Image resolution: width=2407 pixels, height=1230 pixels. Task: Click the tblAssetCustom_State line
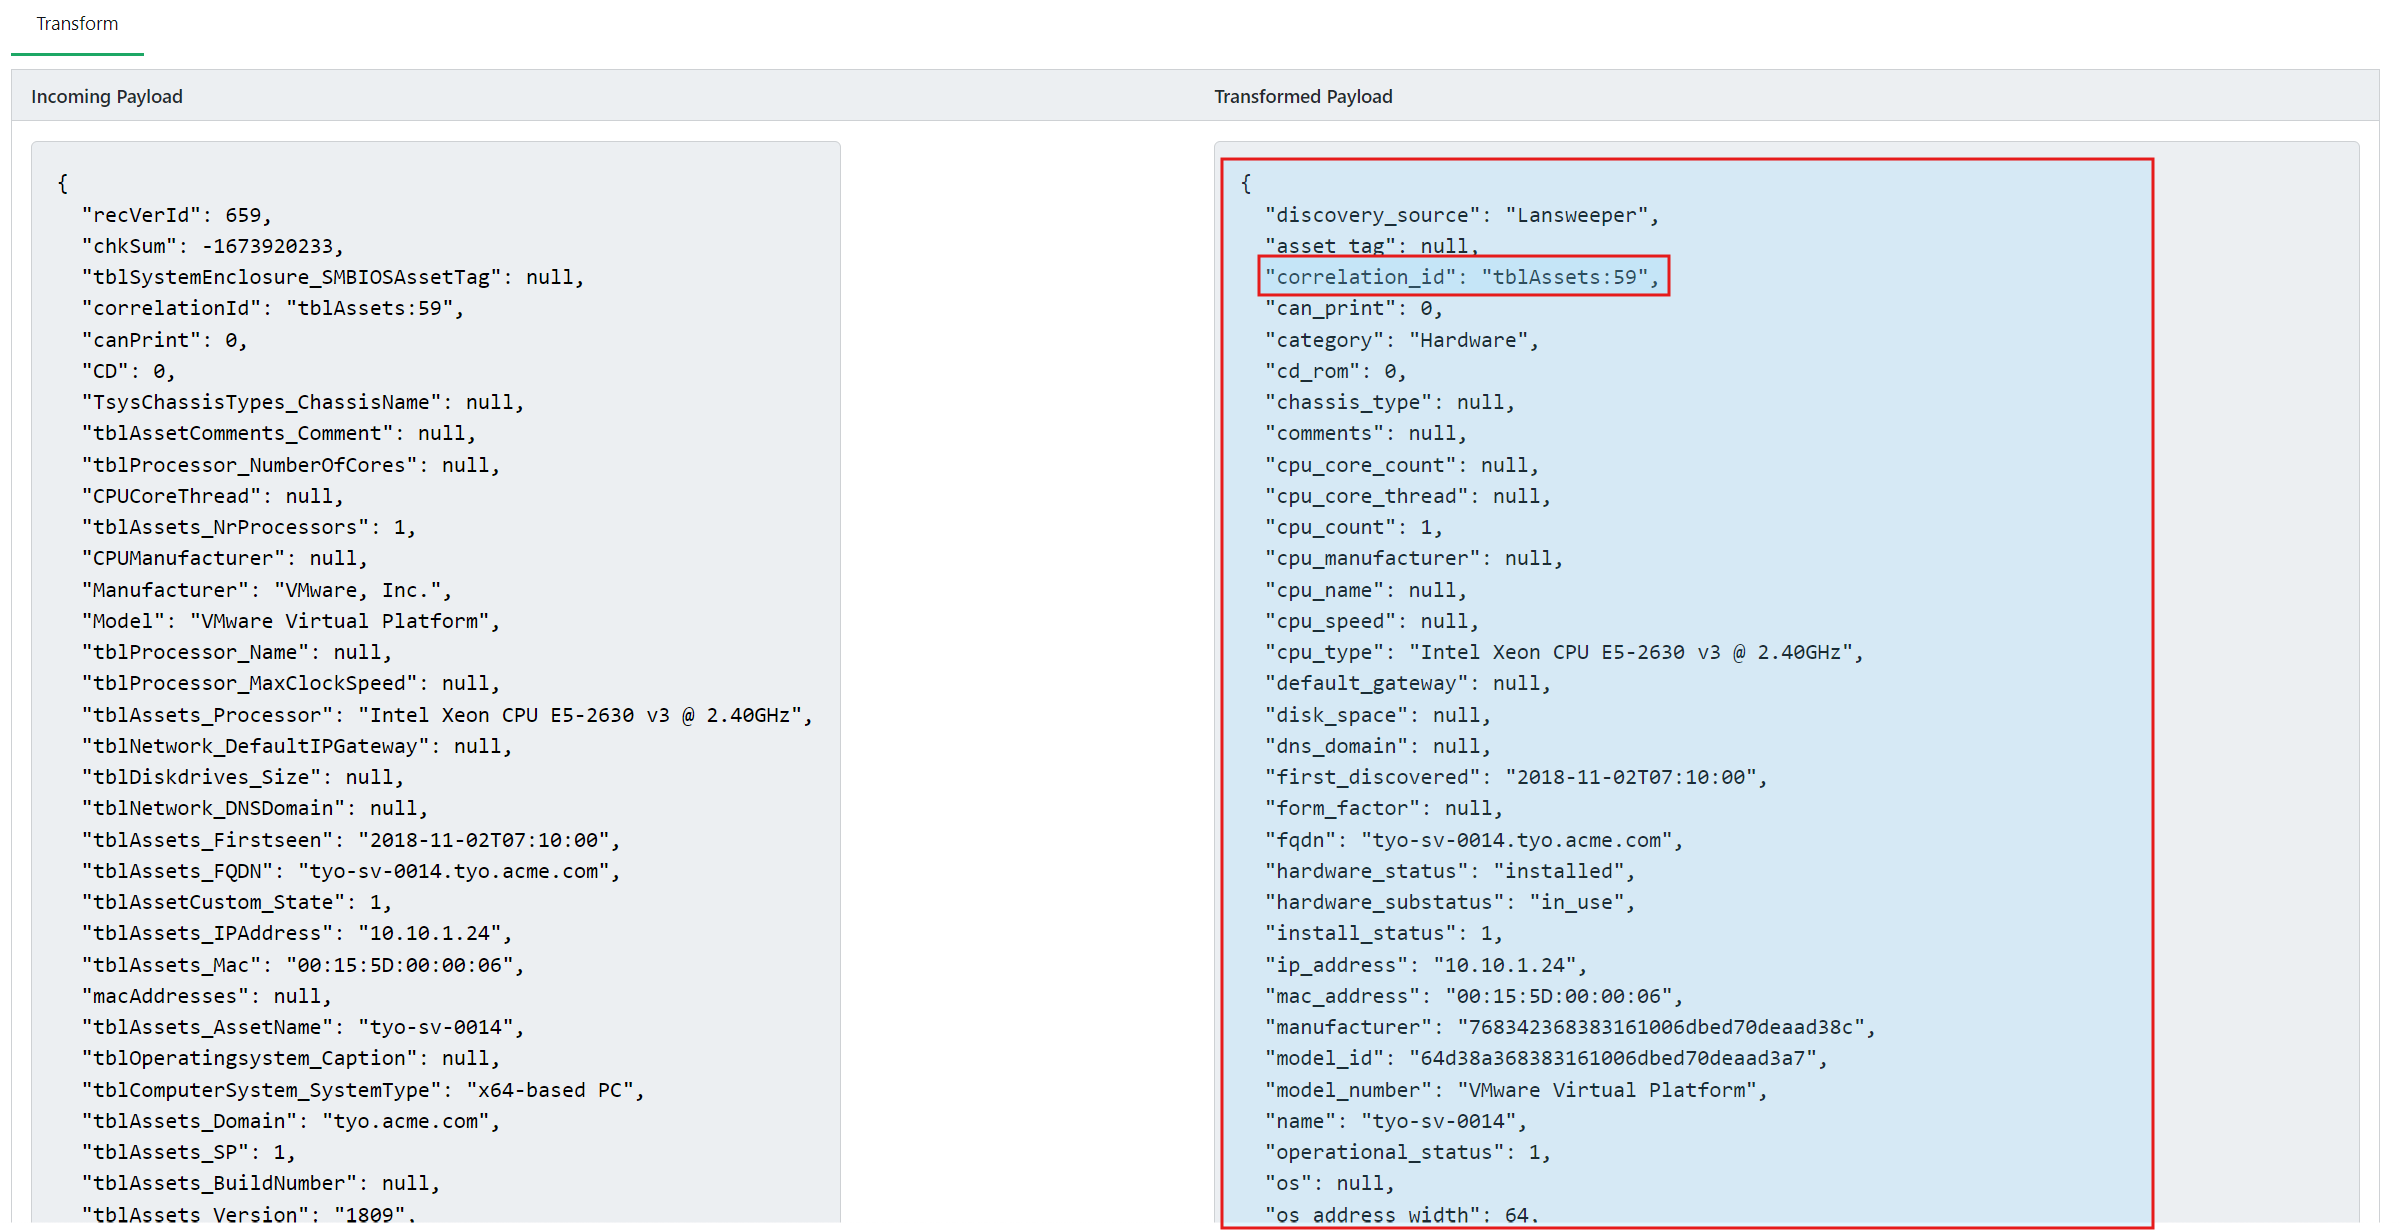point(237,902)
